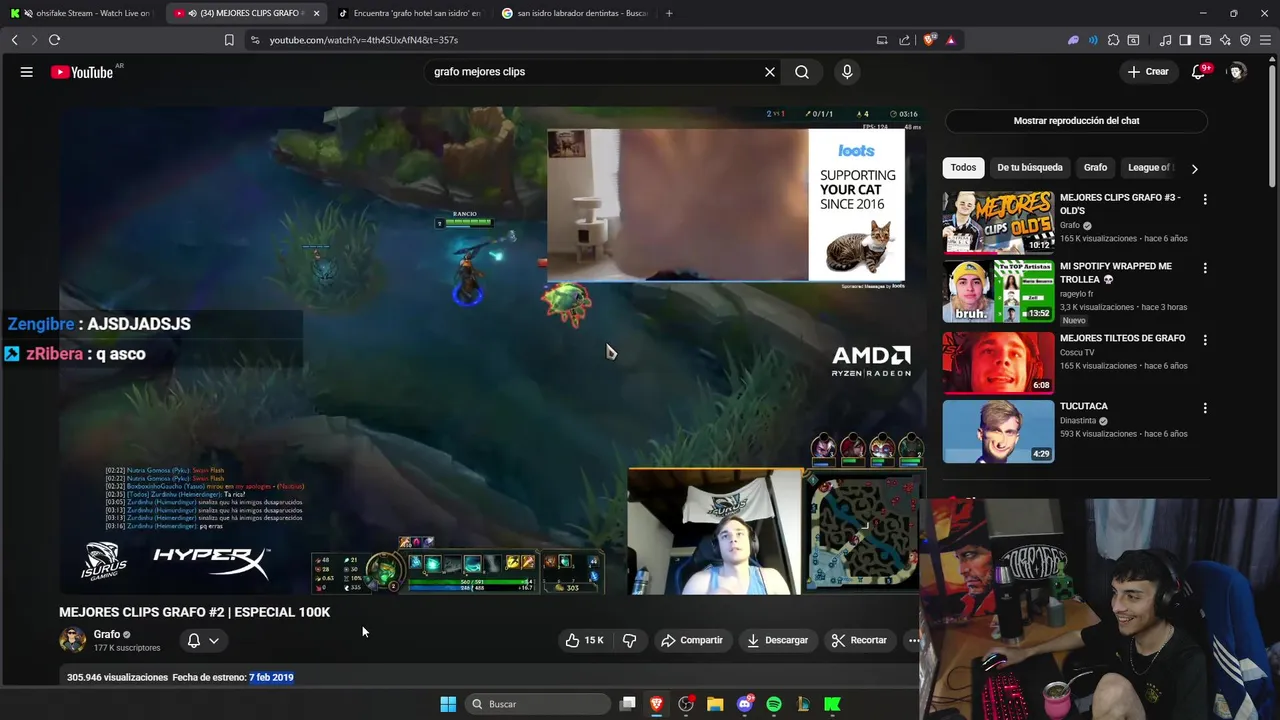
Task: Open browser main menu hamburger
Action: (x=1265, y=40)
